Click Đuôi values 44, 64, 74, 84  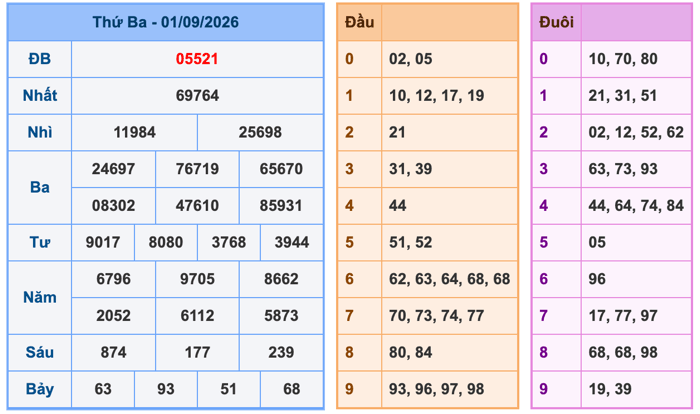636,205
